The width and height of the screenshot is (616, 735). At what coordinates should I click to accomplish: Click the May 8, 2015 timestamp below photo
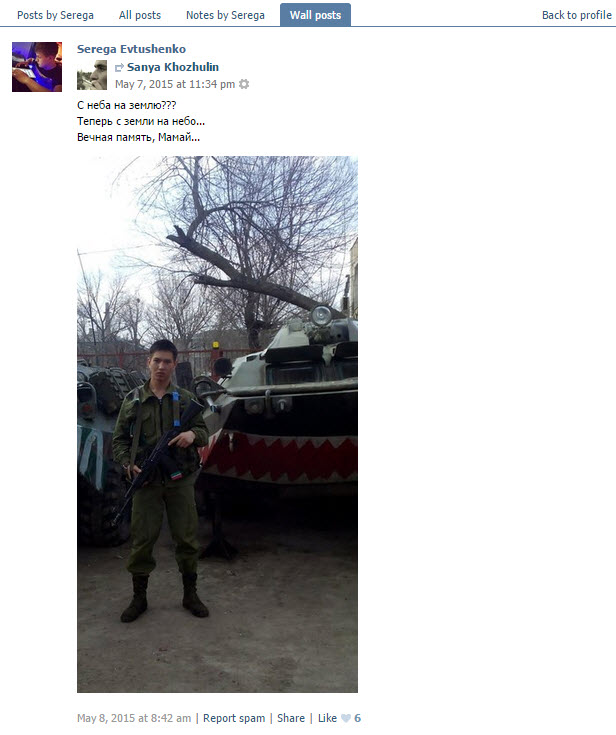click(134, 718)
